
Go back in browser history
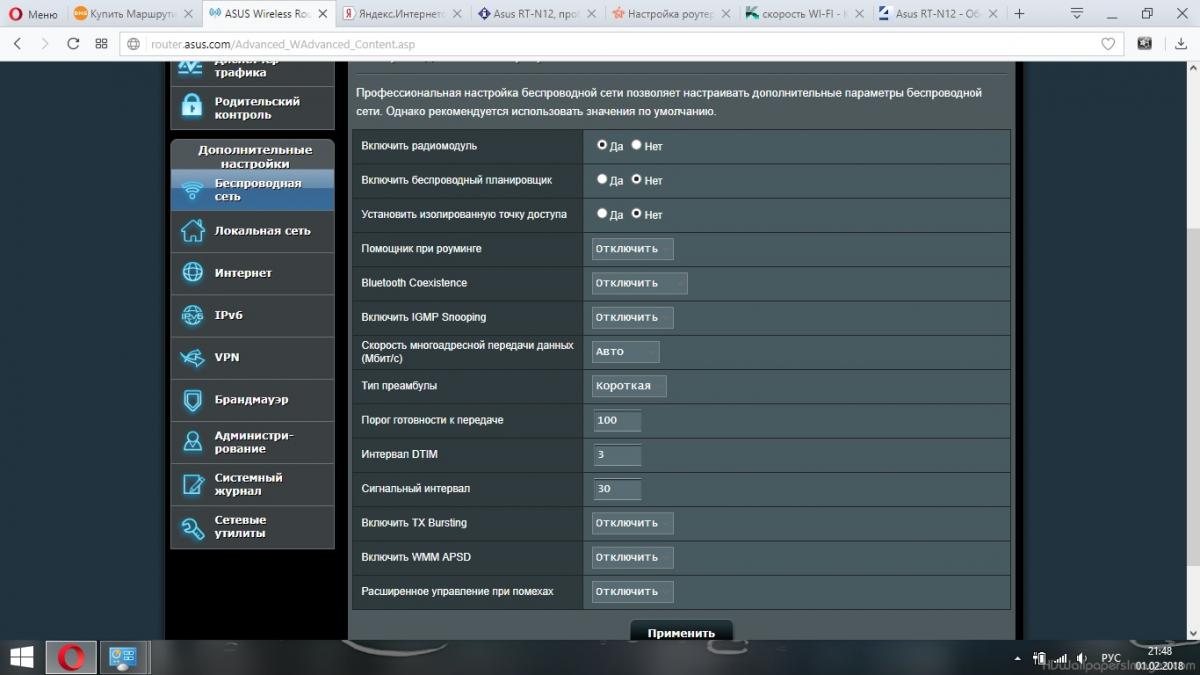(18, 44)
